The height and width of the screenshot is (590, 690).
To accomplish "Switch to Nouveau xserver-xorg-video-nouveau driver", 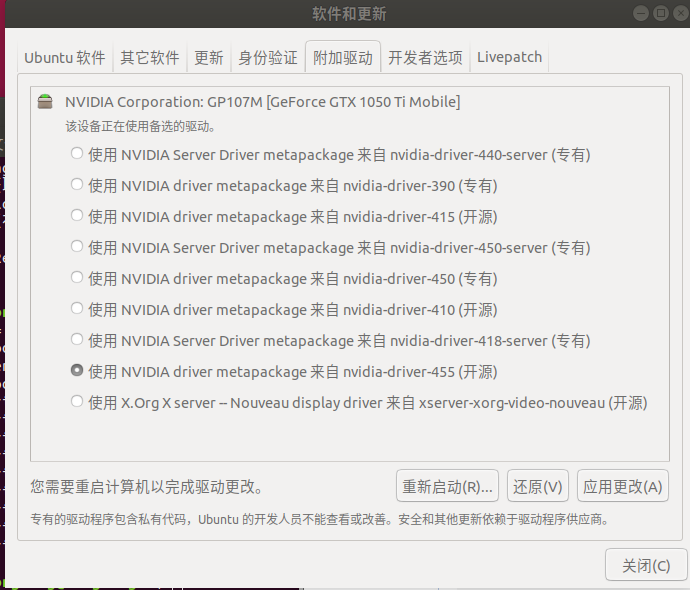I will point(77,402).
